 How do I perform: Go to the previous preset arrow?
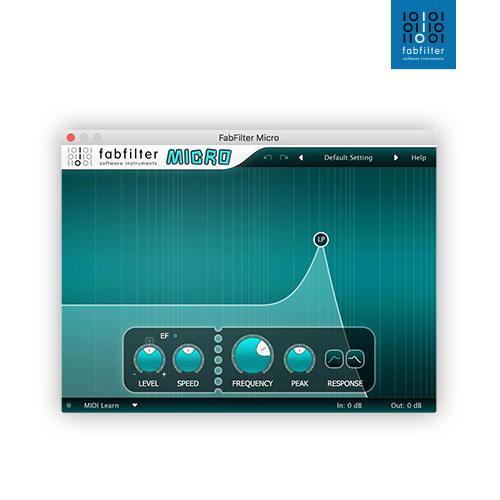pos(301,158)
